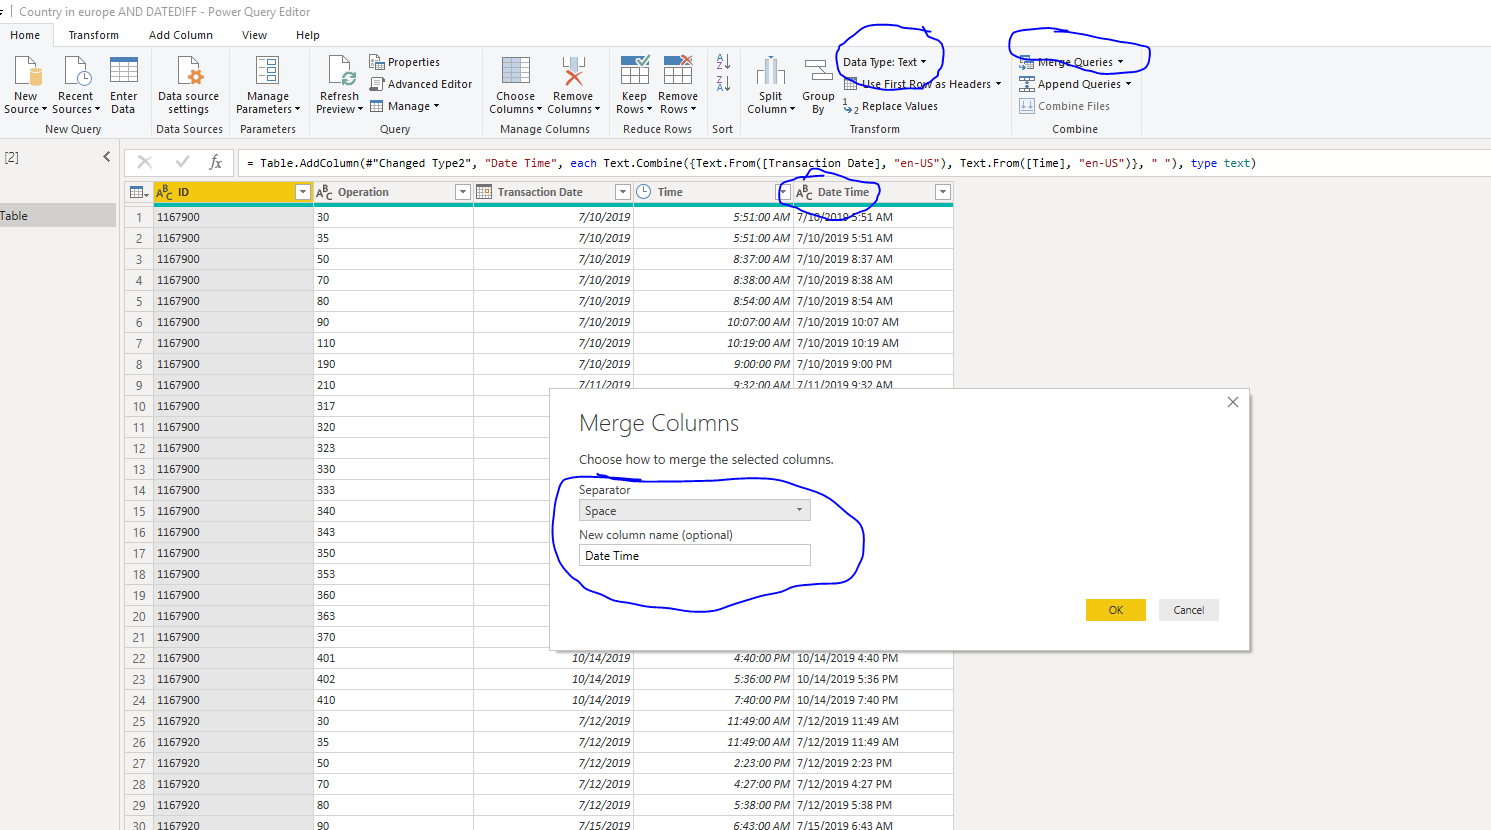
Task: Click Remove Rows icon
Action: click(x=678, y=72)
